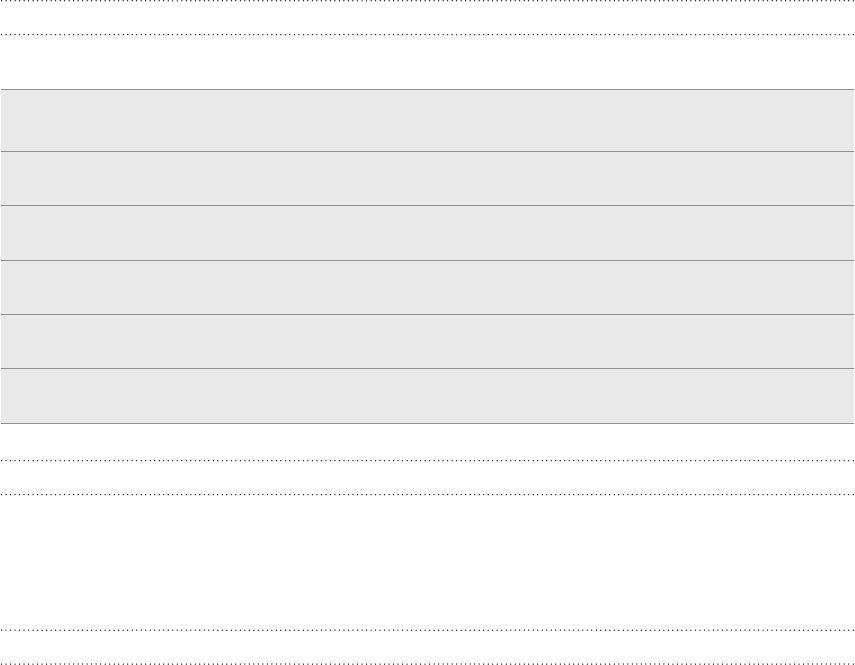Click divider between first and second gray rows
855x665 pixels.
(428, 152)
